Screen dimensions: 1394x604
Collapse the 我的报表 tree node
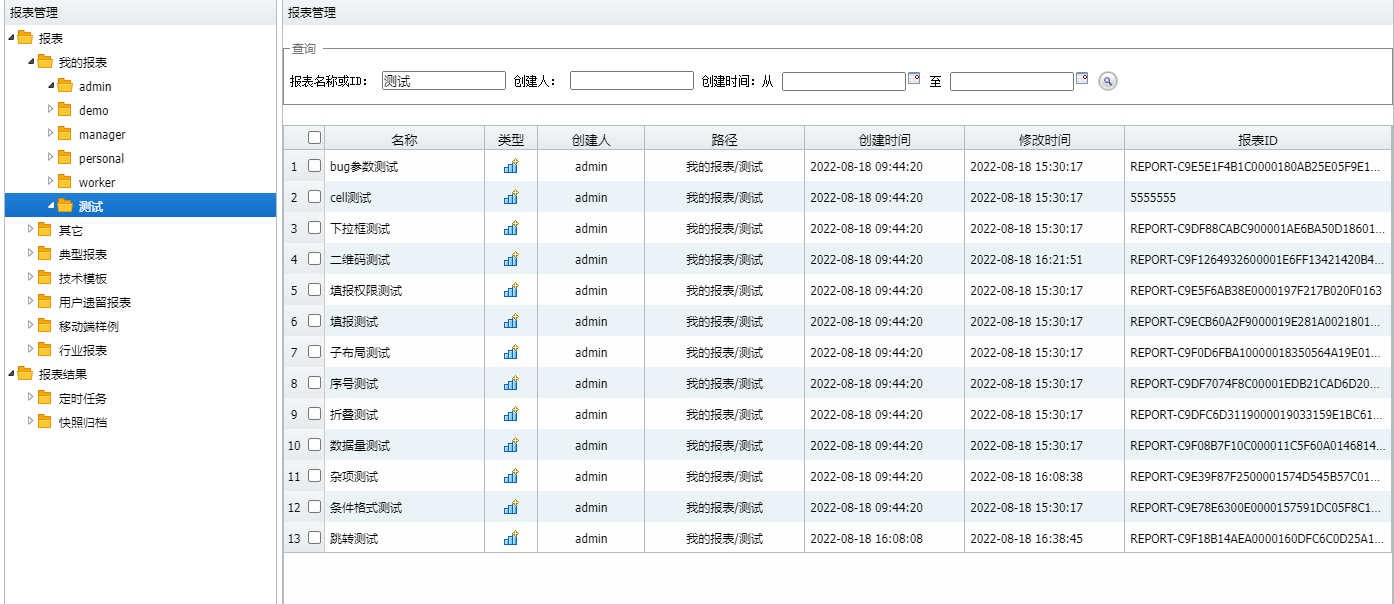click(31, 62)
